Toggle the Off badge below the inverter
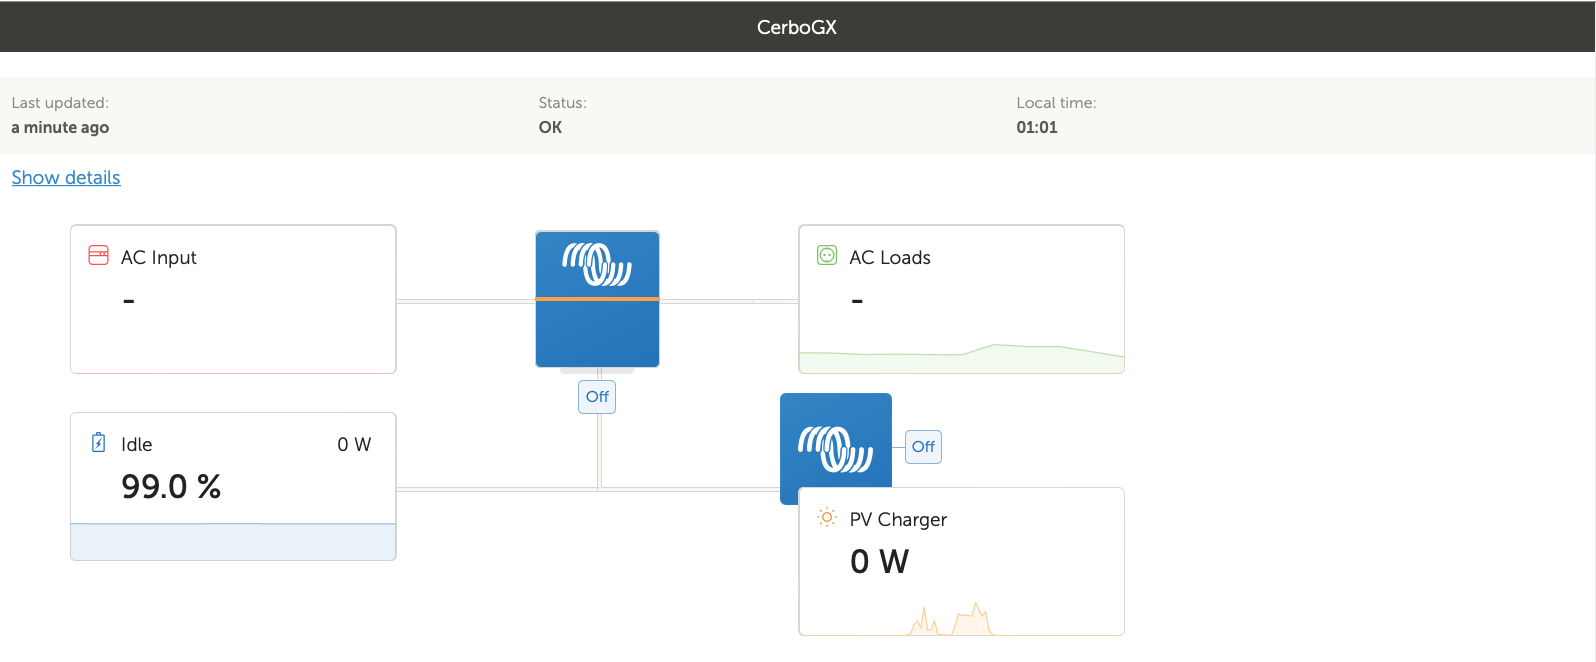Viewport: 1596px width, 662px height. pos(597,397)
